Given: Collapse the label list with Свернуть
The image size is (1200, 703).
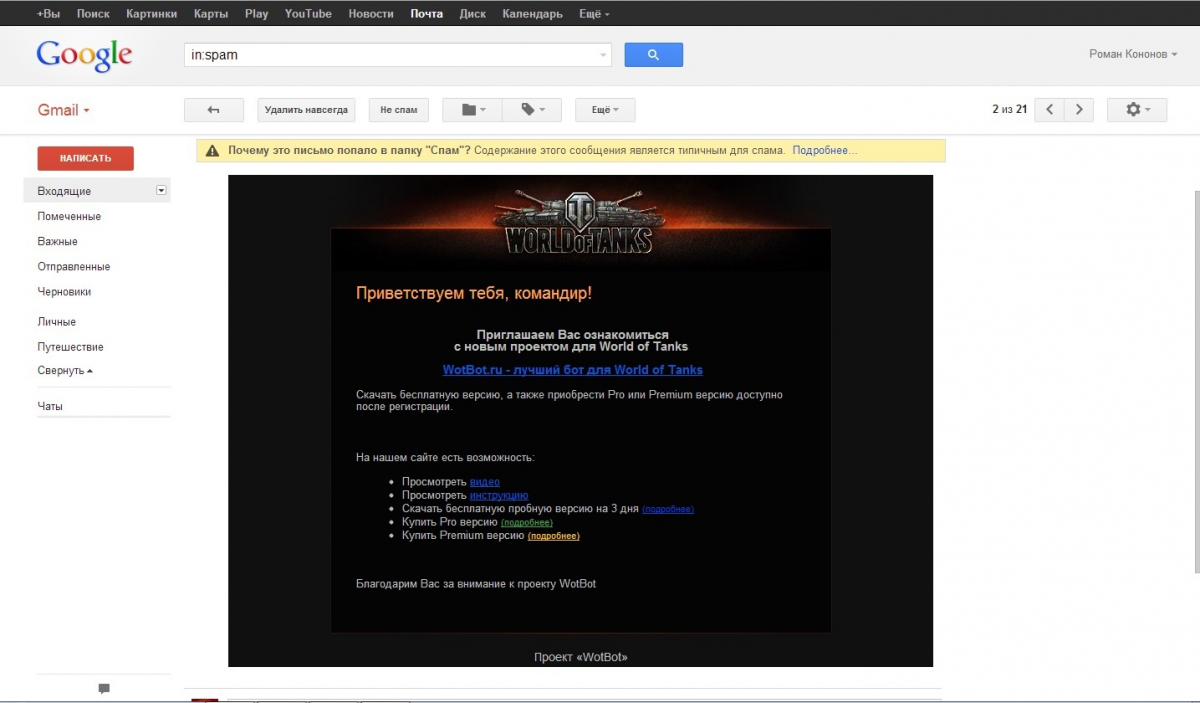Looking at the screenshot, I should 65,370.
